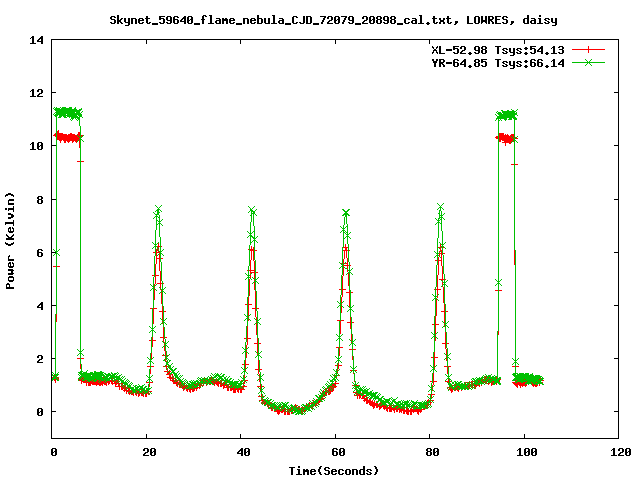Click the x-axis tick label 80
The height and width of the screenshot is (480, 640).
pyautogui.click(x=432, y=452)
